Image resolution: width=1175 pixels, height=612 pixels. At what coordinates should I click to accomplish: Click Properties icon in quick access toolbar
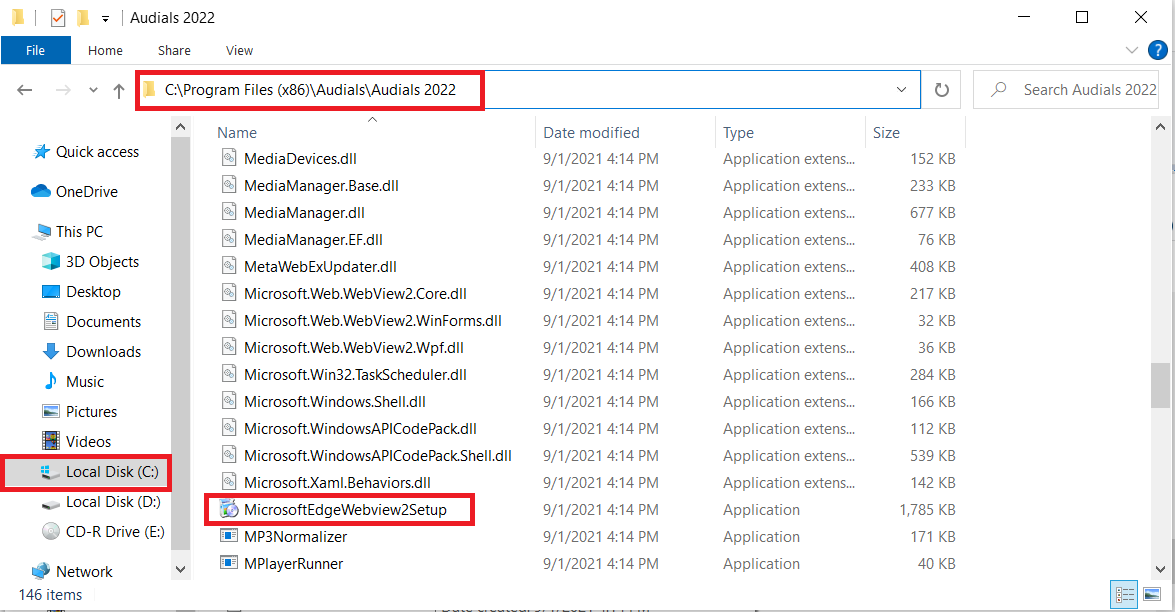(x=58, y=17)
